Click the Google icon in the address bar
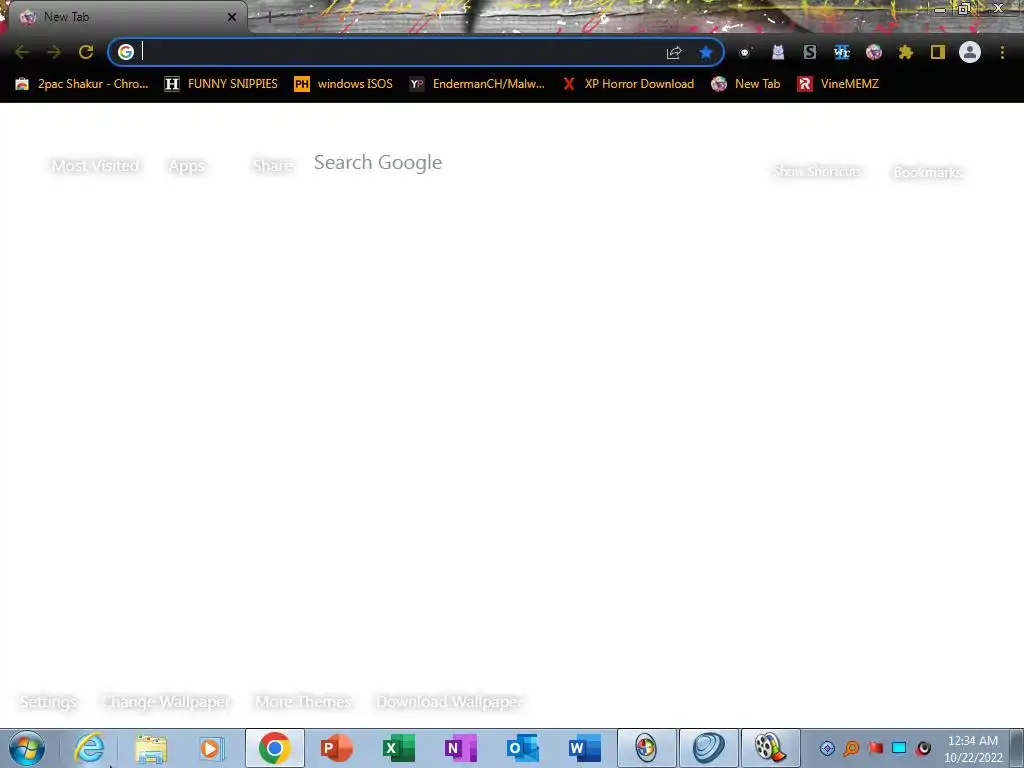 coord(126,52)
